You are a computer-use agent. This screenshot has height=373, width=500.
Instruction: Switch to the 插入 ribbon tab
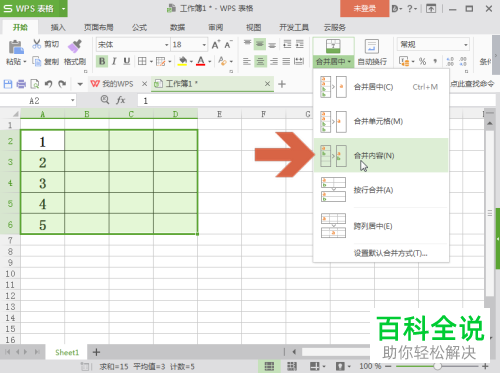(x=58, y=27)
